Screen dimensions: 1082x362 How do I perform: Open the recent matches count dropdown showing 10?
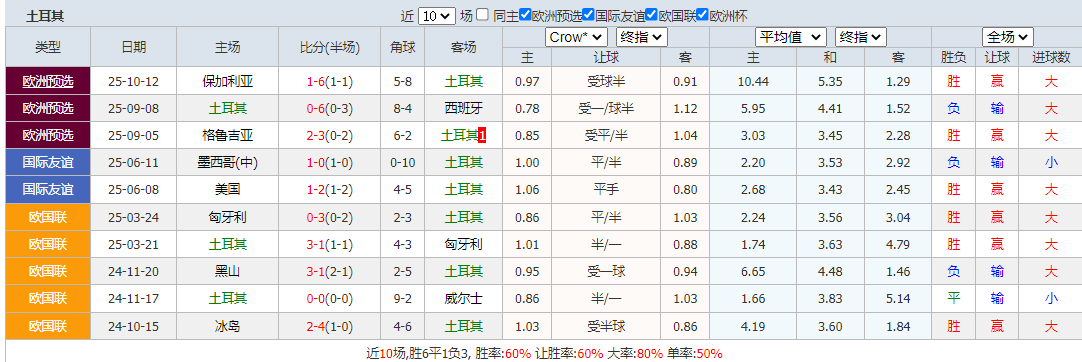tap(437, 15)
